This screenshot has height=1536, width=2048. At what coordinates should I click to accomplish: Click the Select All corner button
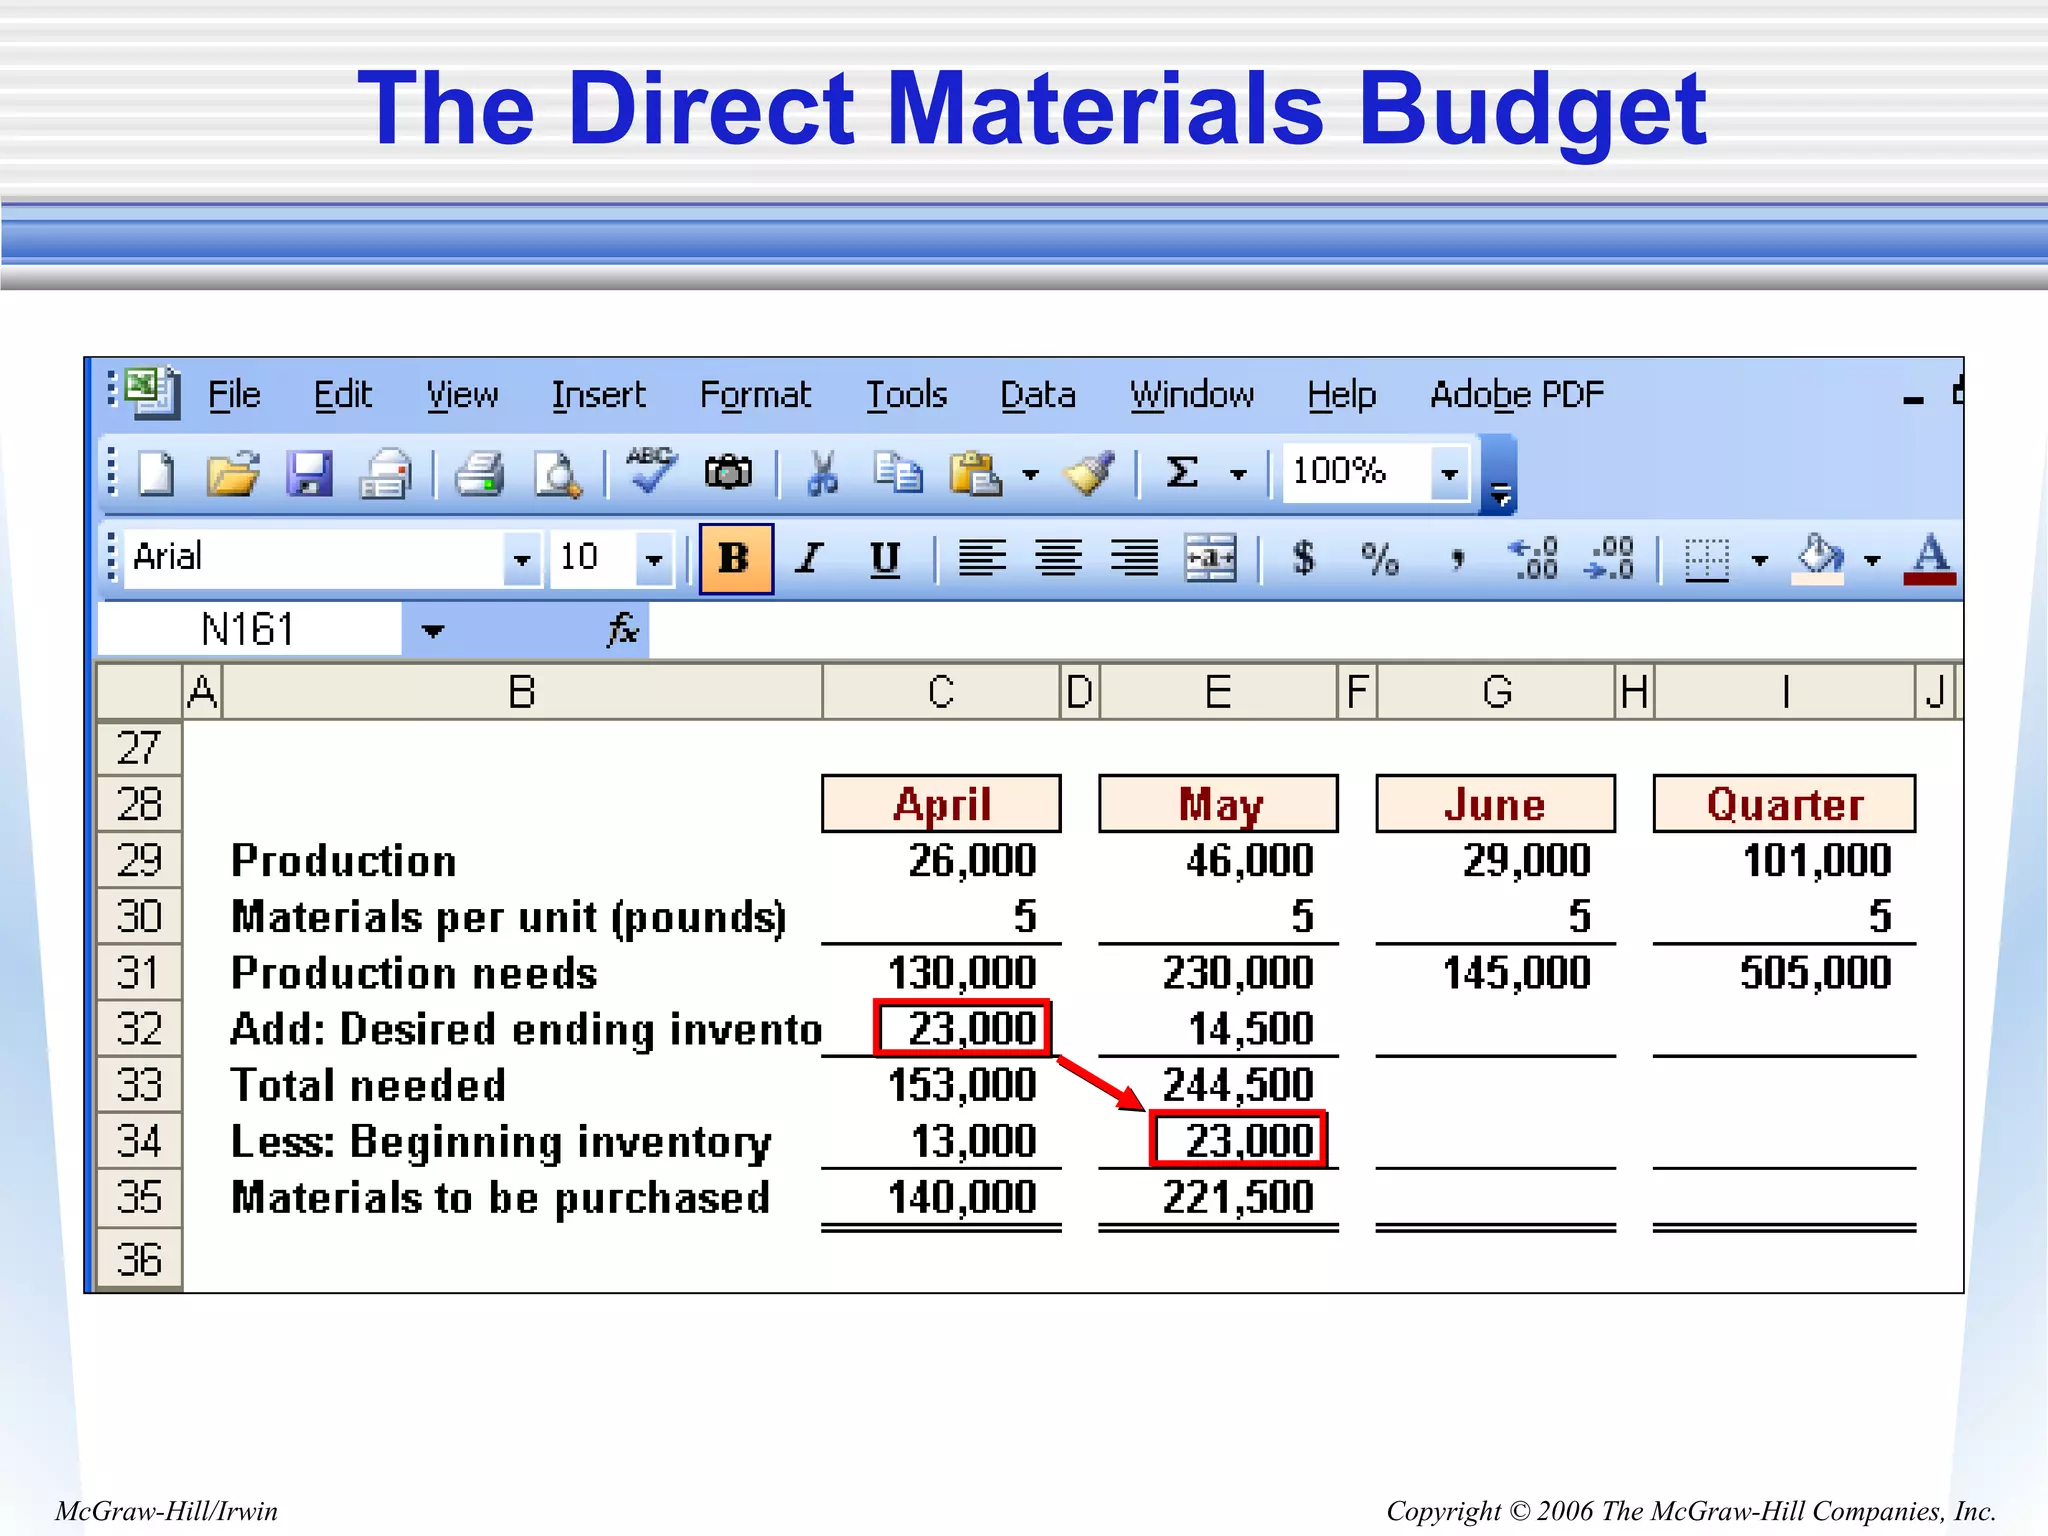[139, 691]
